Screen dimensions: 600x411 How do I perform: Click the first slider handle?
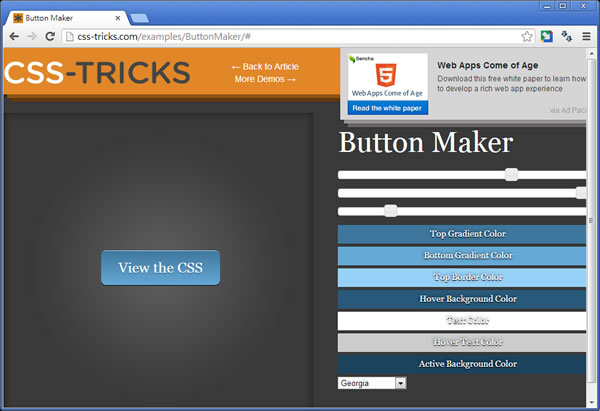pos(512,175)
